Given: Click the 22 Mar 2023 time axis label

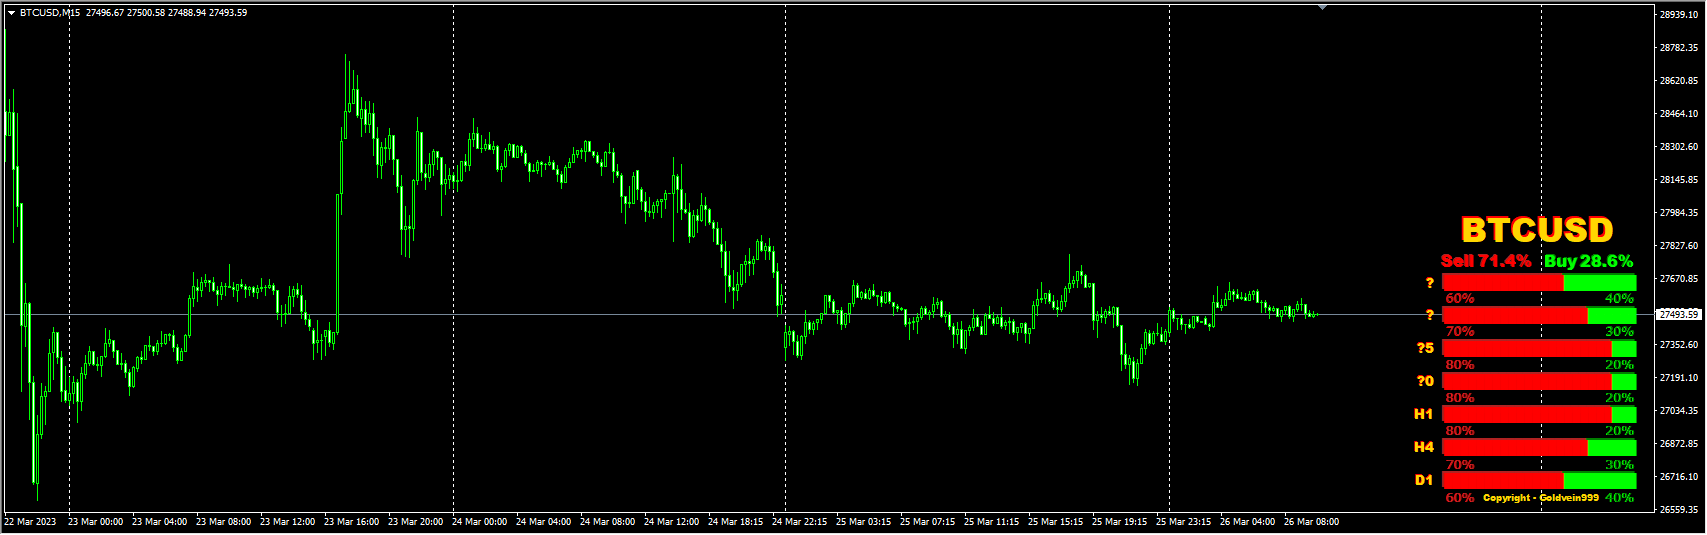Looking at the screenshot, I should coord(30,522).
